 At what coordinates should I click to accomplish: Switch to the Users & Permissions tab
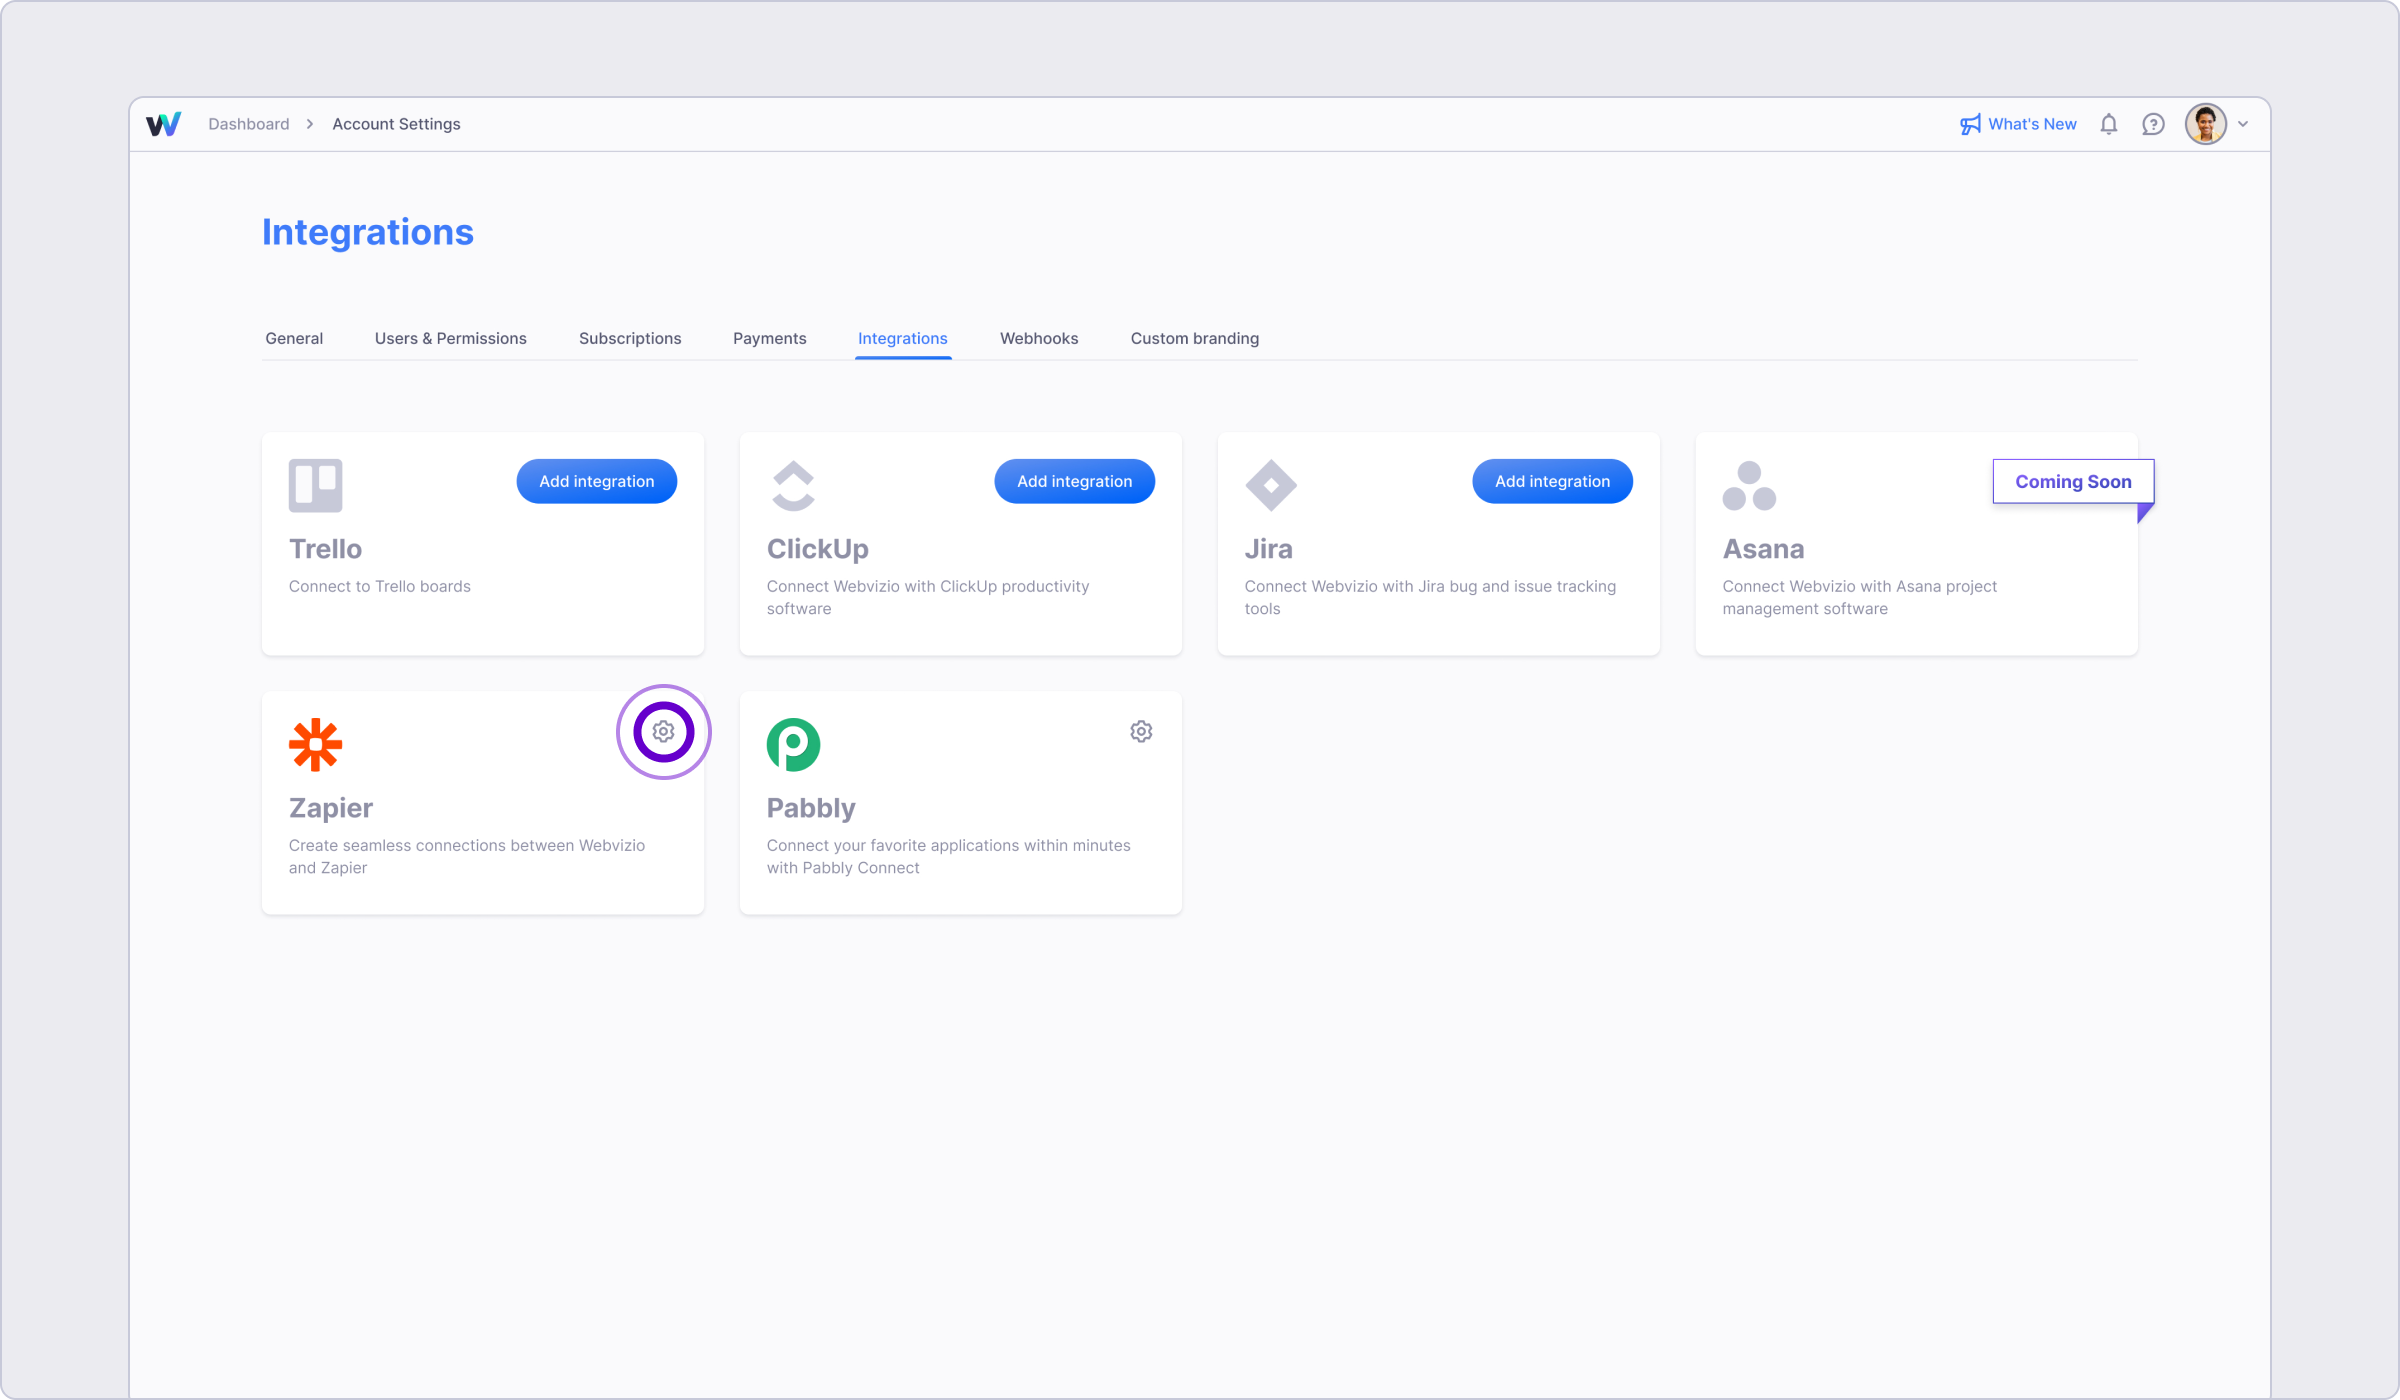coord(450,338)
